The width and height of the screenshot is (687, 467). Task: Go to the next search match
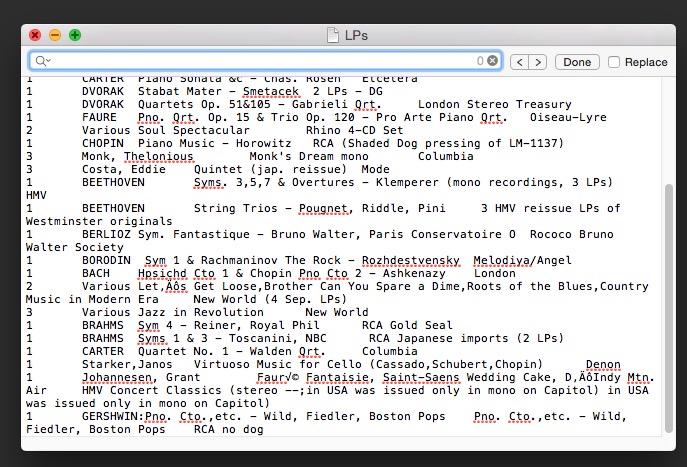[x=538, y=62]
